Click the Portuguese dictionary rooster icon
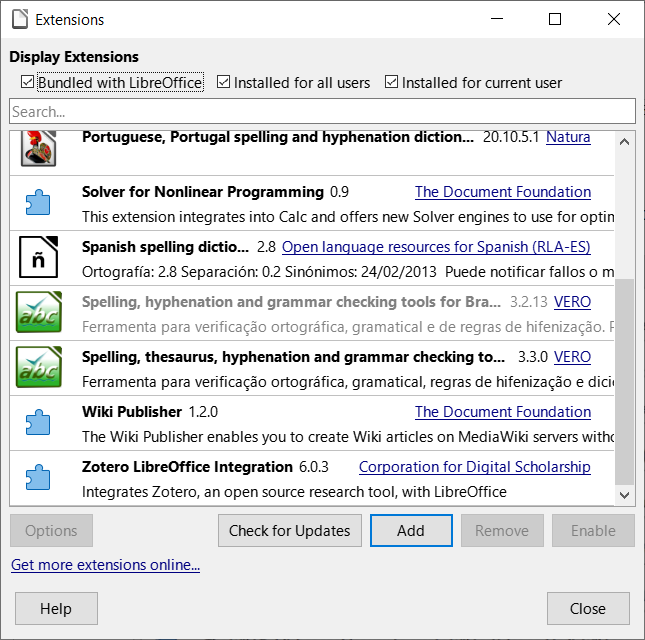This screenshot has width=645, height=640. (38, 148)
